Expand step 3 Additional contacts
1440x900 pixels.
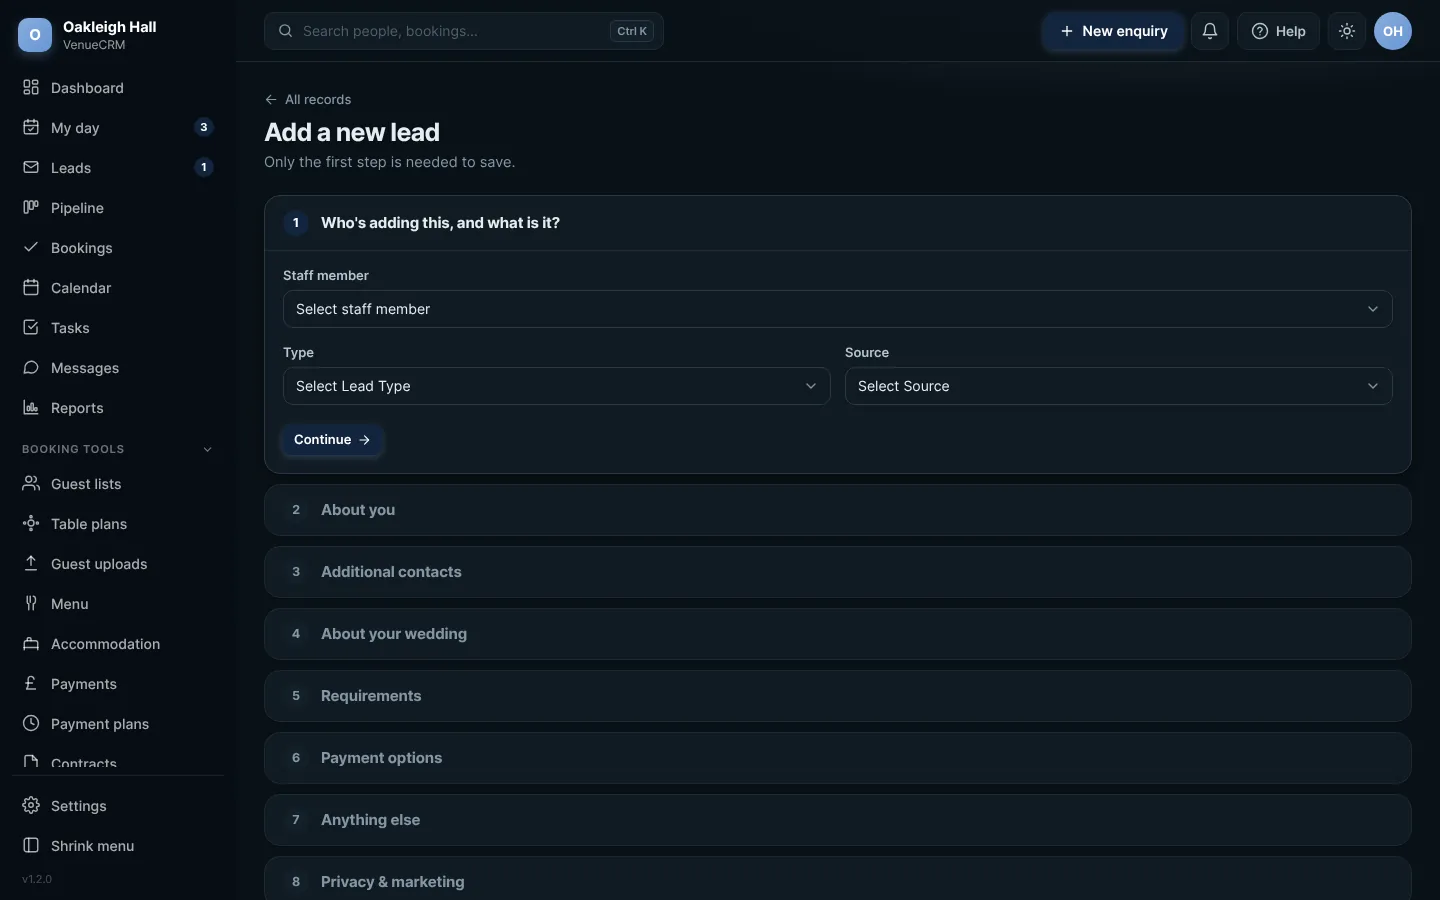click(x=838, y=572)
